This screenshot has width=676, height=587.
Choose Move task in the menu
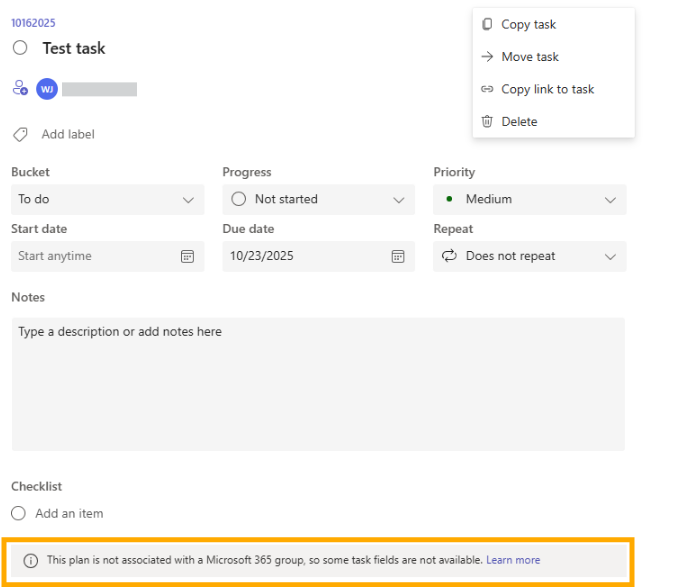point(530,57)
